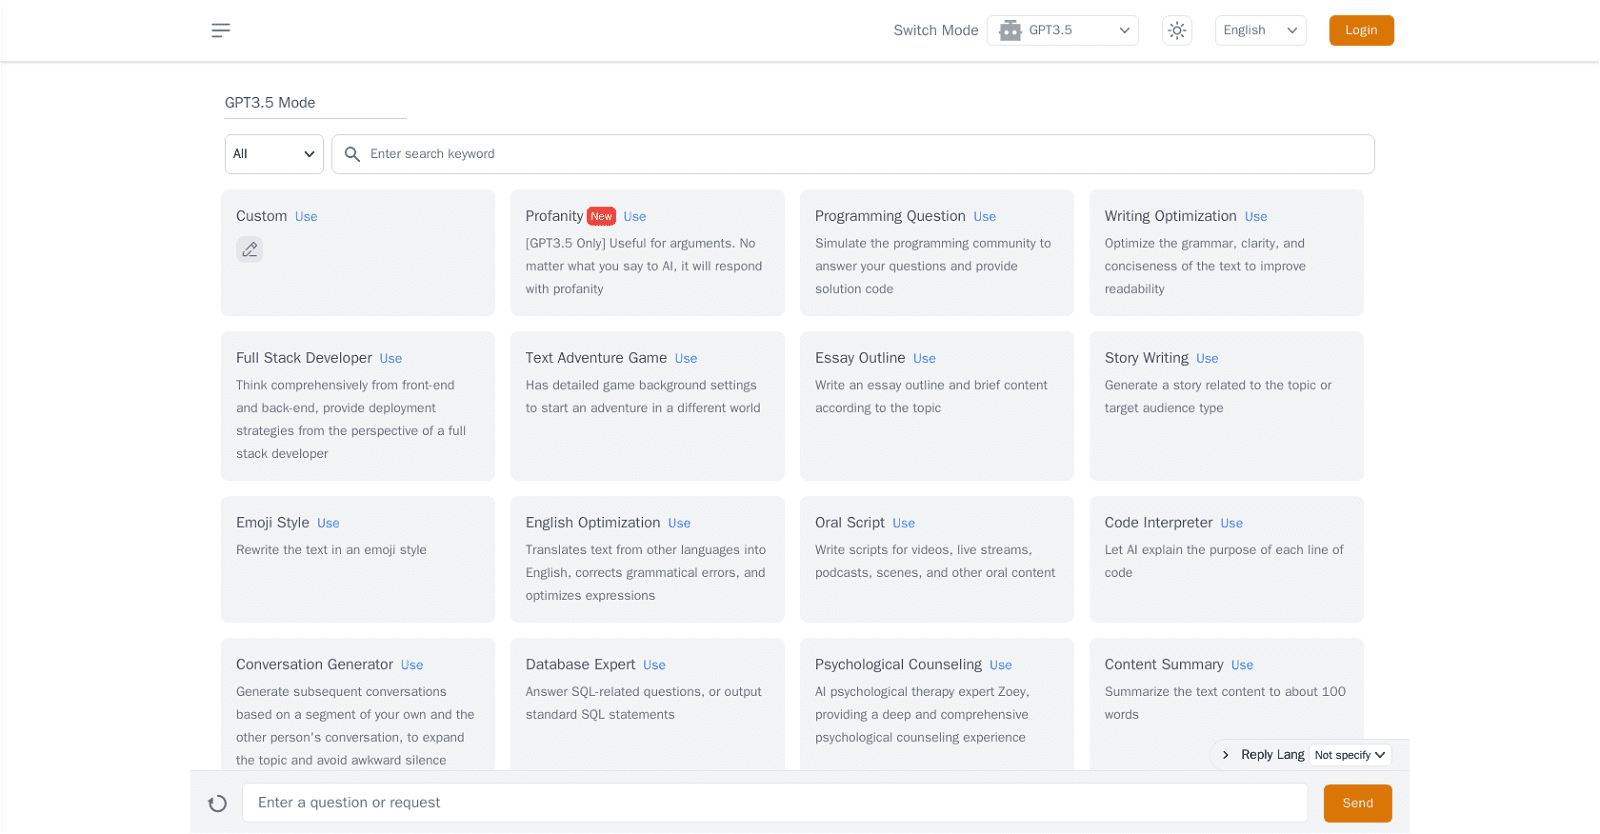
Task: Select the GPT3.5 Mode tab
Action: coord(270,103)
